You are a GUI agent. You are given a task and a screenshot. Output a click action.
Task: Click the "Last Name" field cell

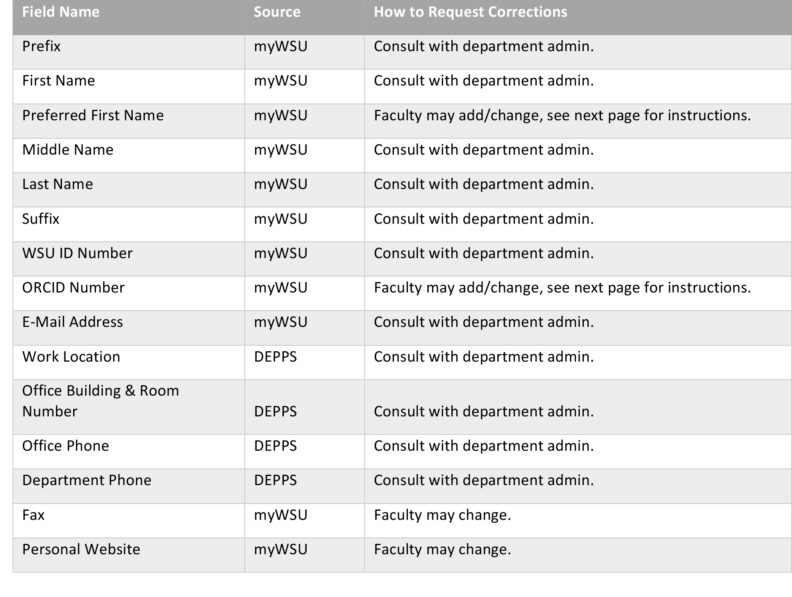[x=58, y=184]
